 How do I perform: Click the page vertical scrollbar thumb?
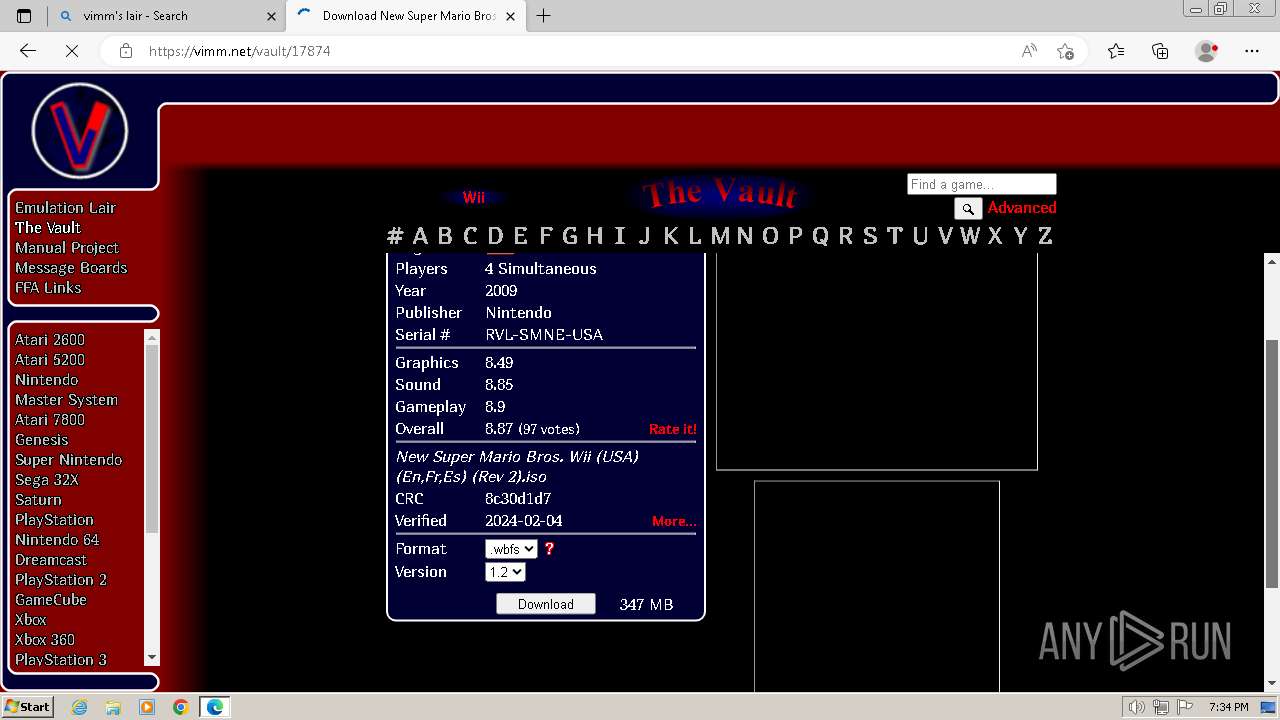click(x=1272, y=464)
